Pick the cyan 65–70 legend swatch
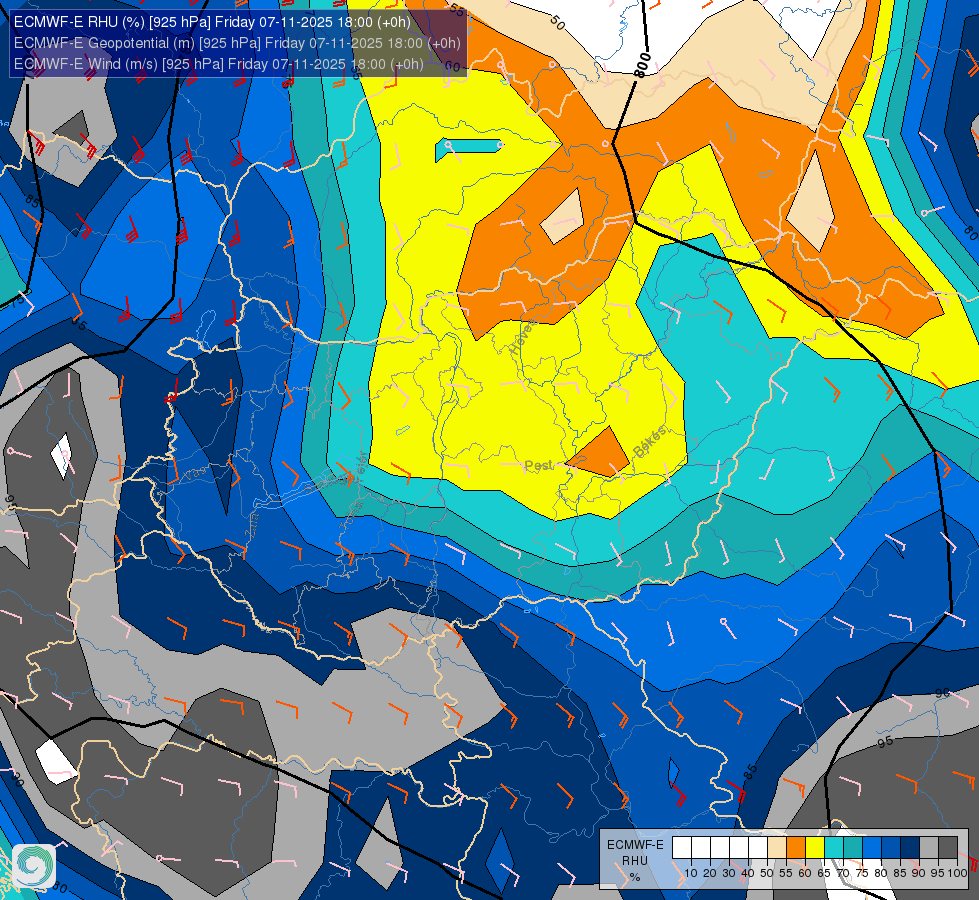Viewport: 979px width, 900px height. click(834, 847)
